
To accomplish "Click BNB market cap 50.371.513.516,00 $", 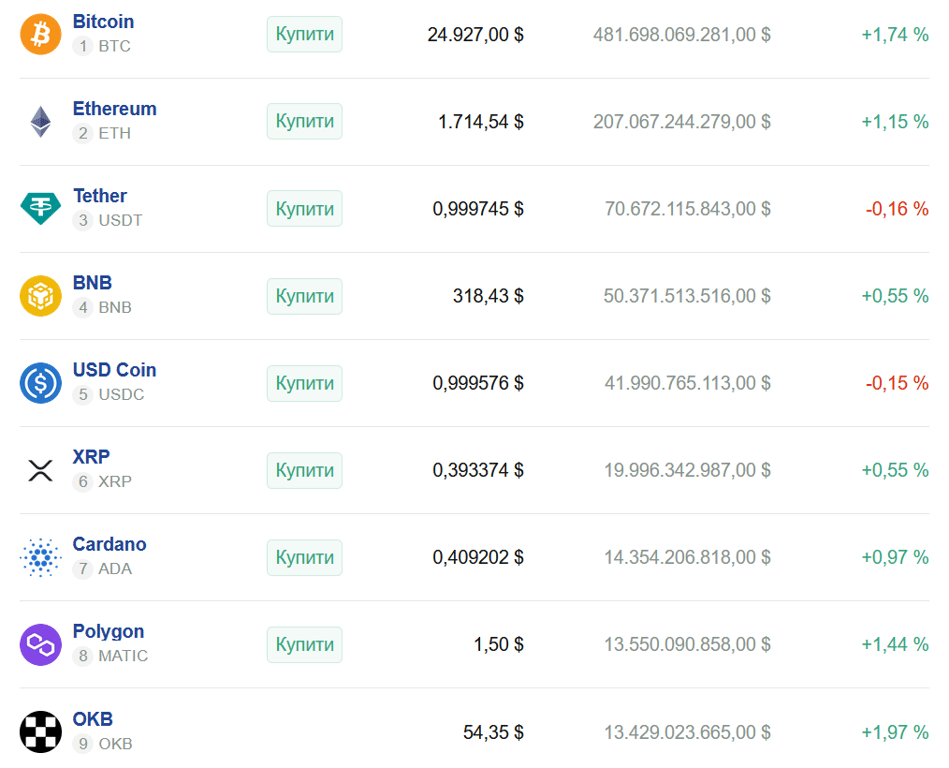I will click(x=688, y=296).
